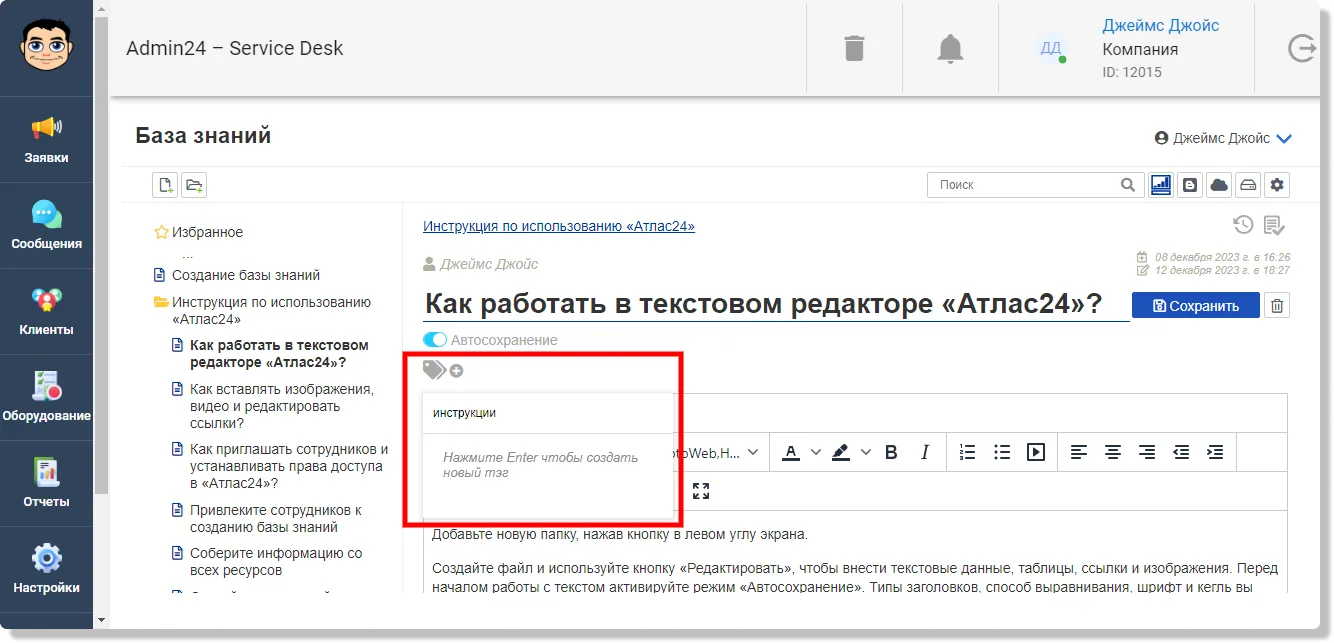Viewport: 1334px width, 643px height.
Task: View the article version history clock icon
Action: pyautogui.click(x=1243, y=225)
